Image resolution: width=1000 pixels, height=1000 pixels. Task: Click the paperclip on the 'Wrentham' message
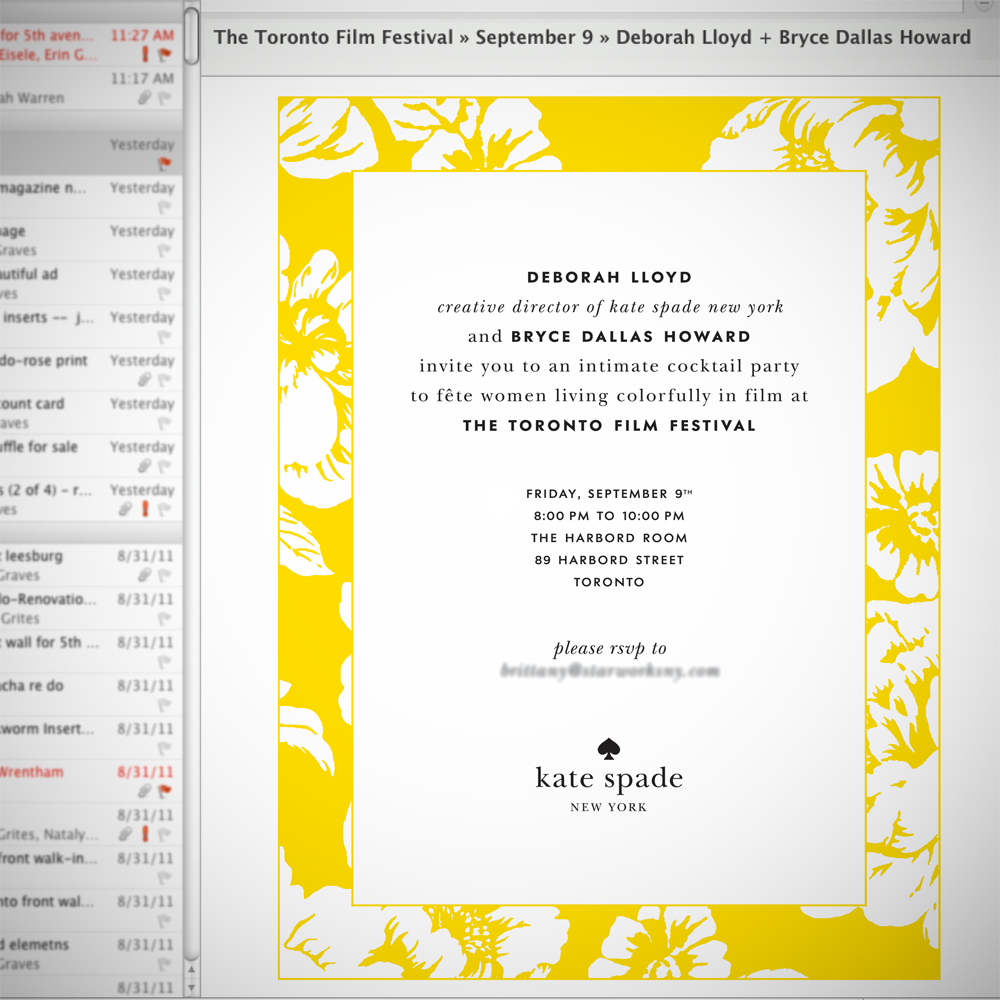point(145,791)
